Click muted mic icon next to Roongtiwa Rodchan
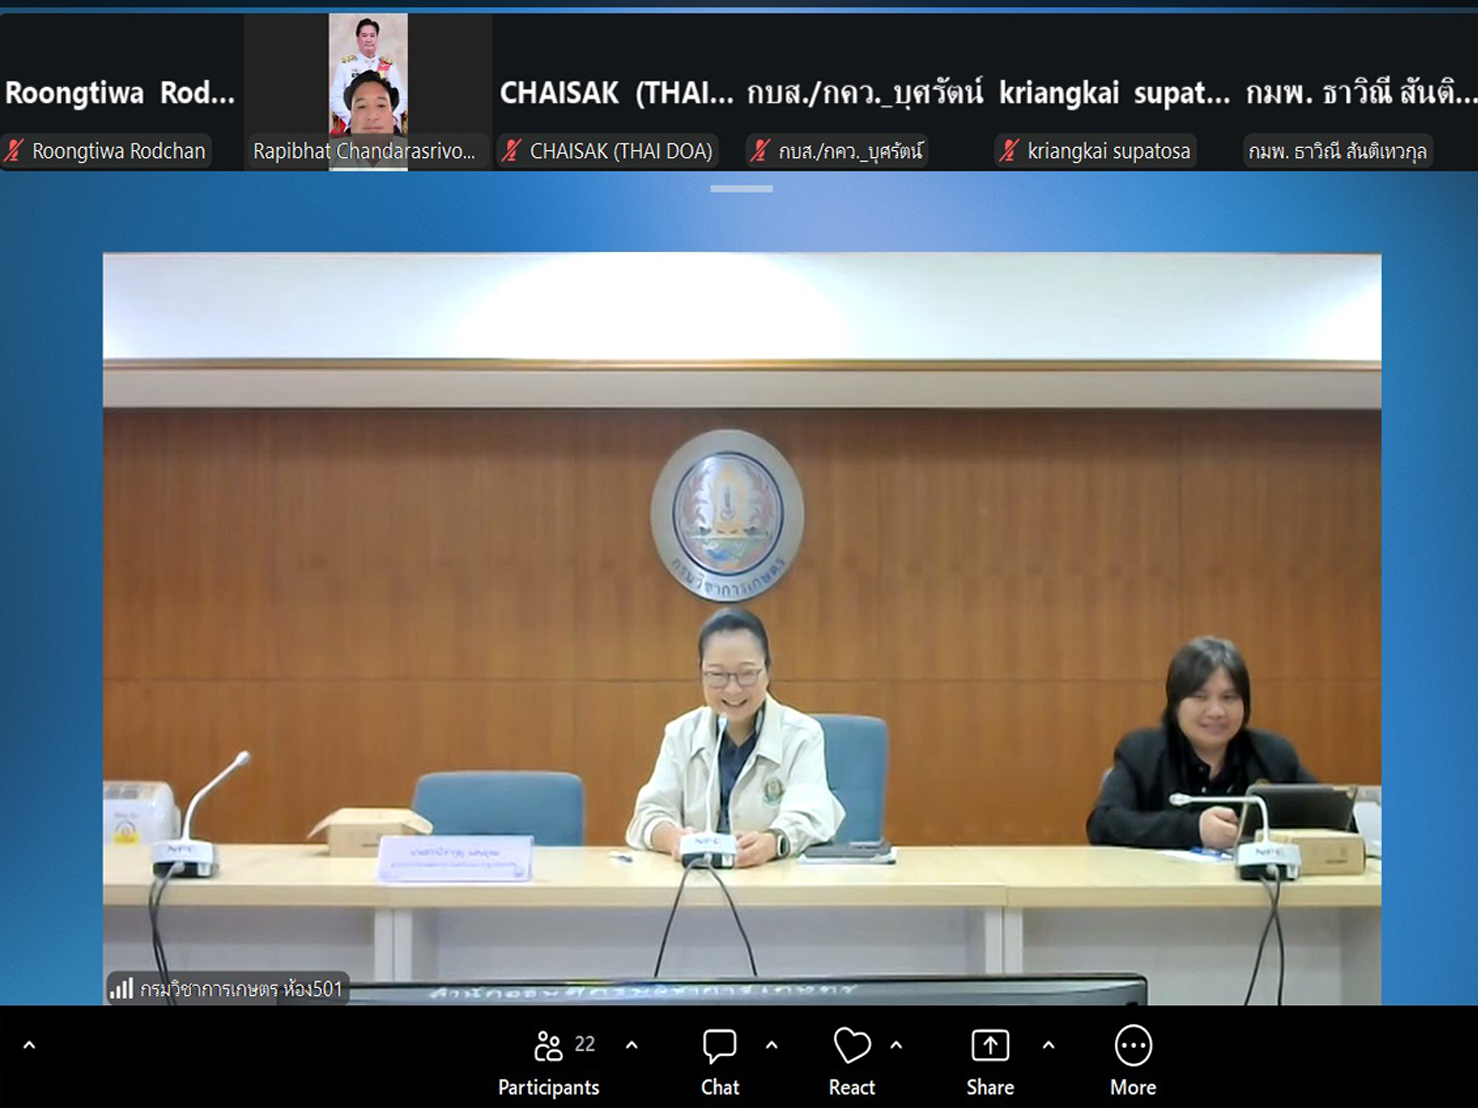Image resolution: width=1478 pixels, height=1108 pixels. point(15,151)
